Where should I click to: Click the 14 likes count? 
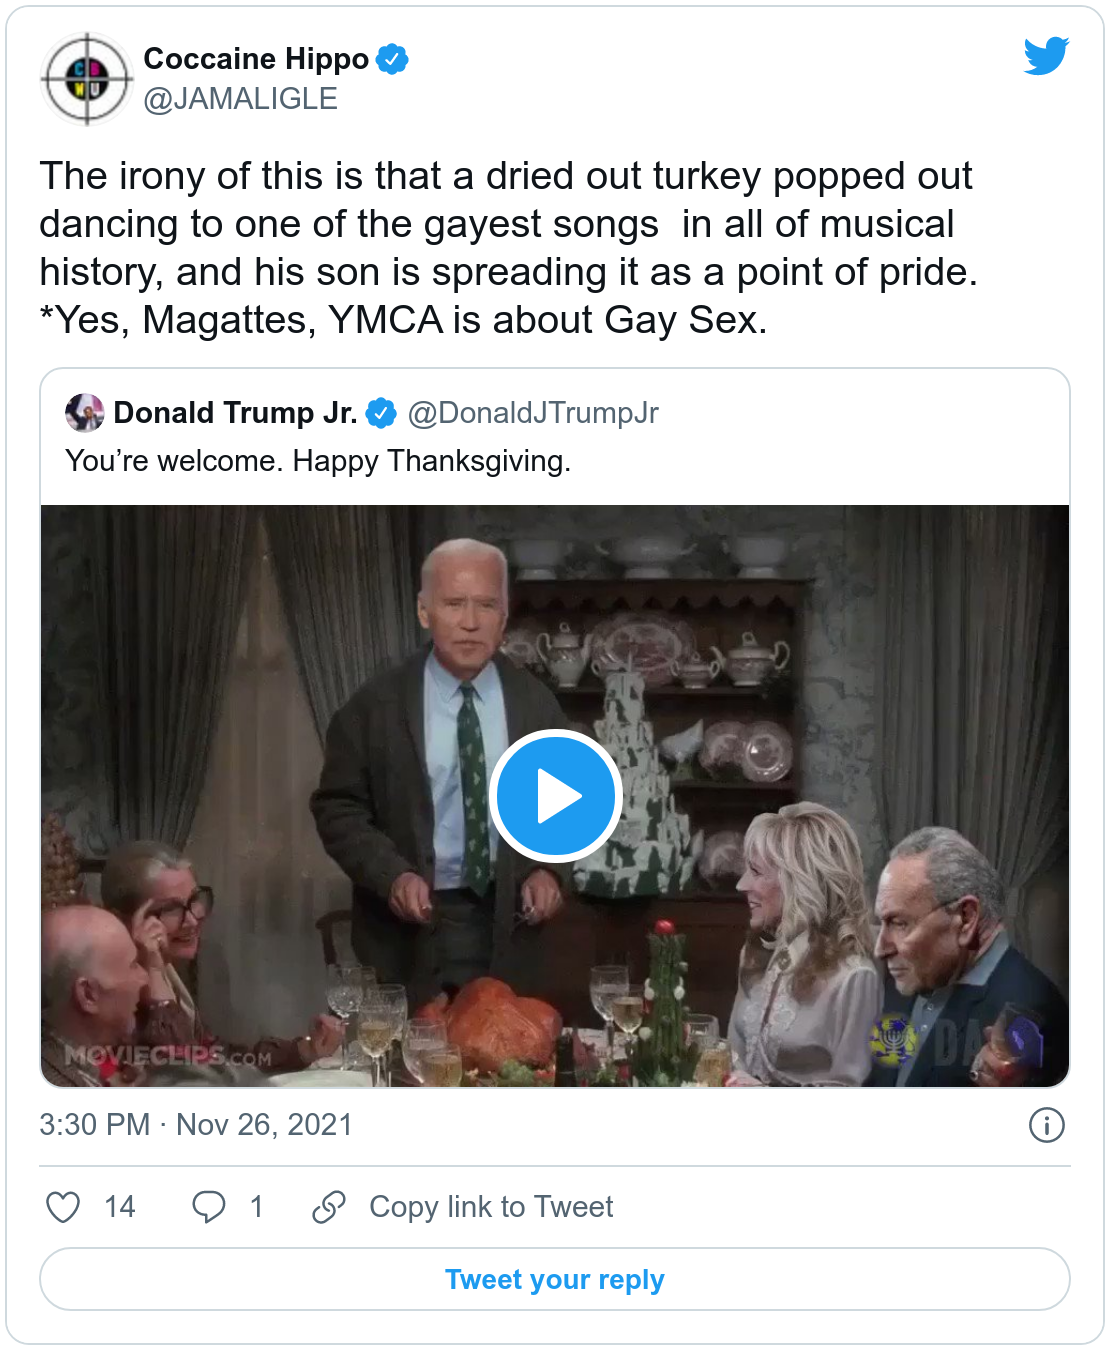(120, 1207)
